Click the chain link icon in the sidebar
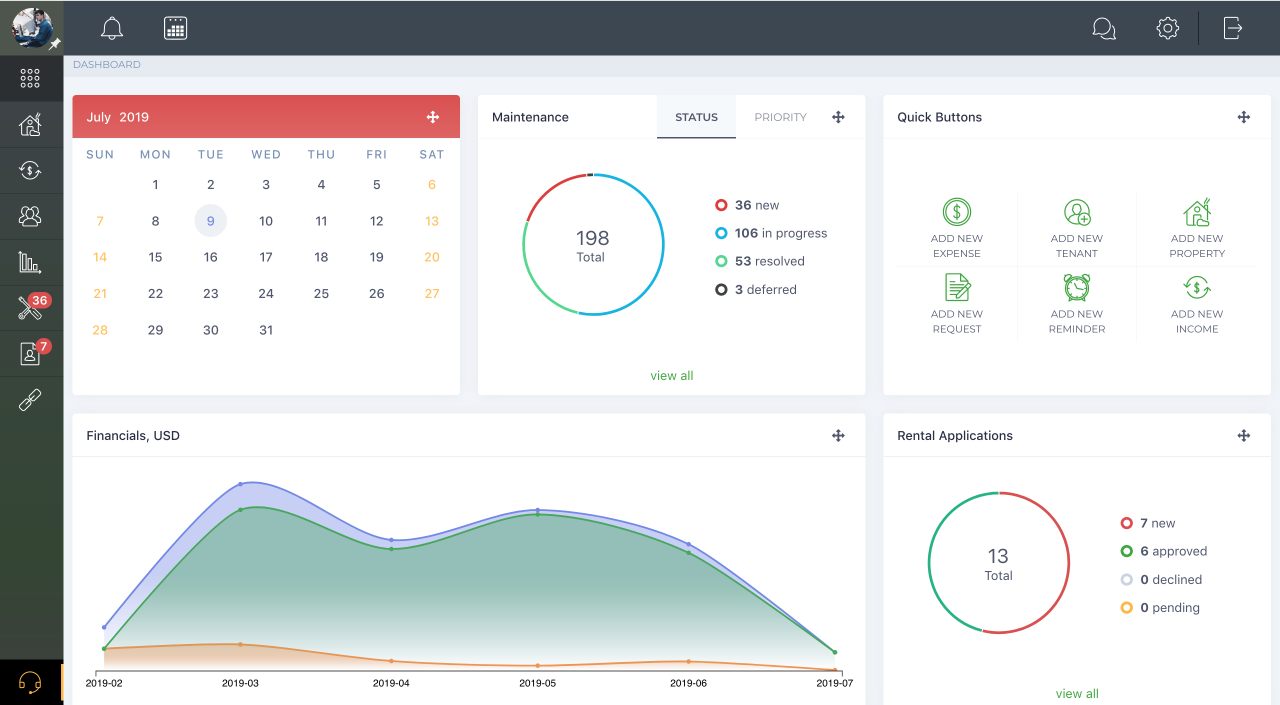The height and width of the screenshot is (705, 1280). click(x=29, y=399)
